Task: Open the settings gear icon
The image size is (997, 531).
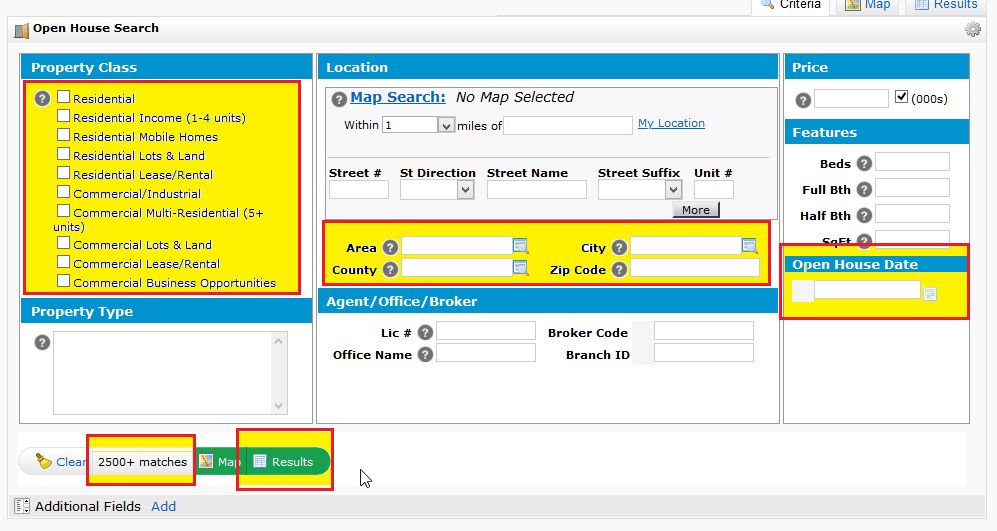Action: click(x=972, y=29)
